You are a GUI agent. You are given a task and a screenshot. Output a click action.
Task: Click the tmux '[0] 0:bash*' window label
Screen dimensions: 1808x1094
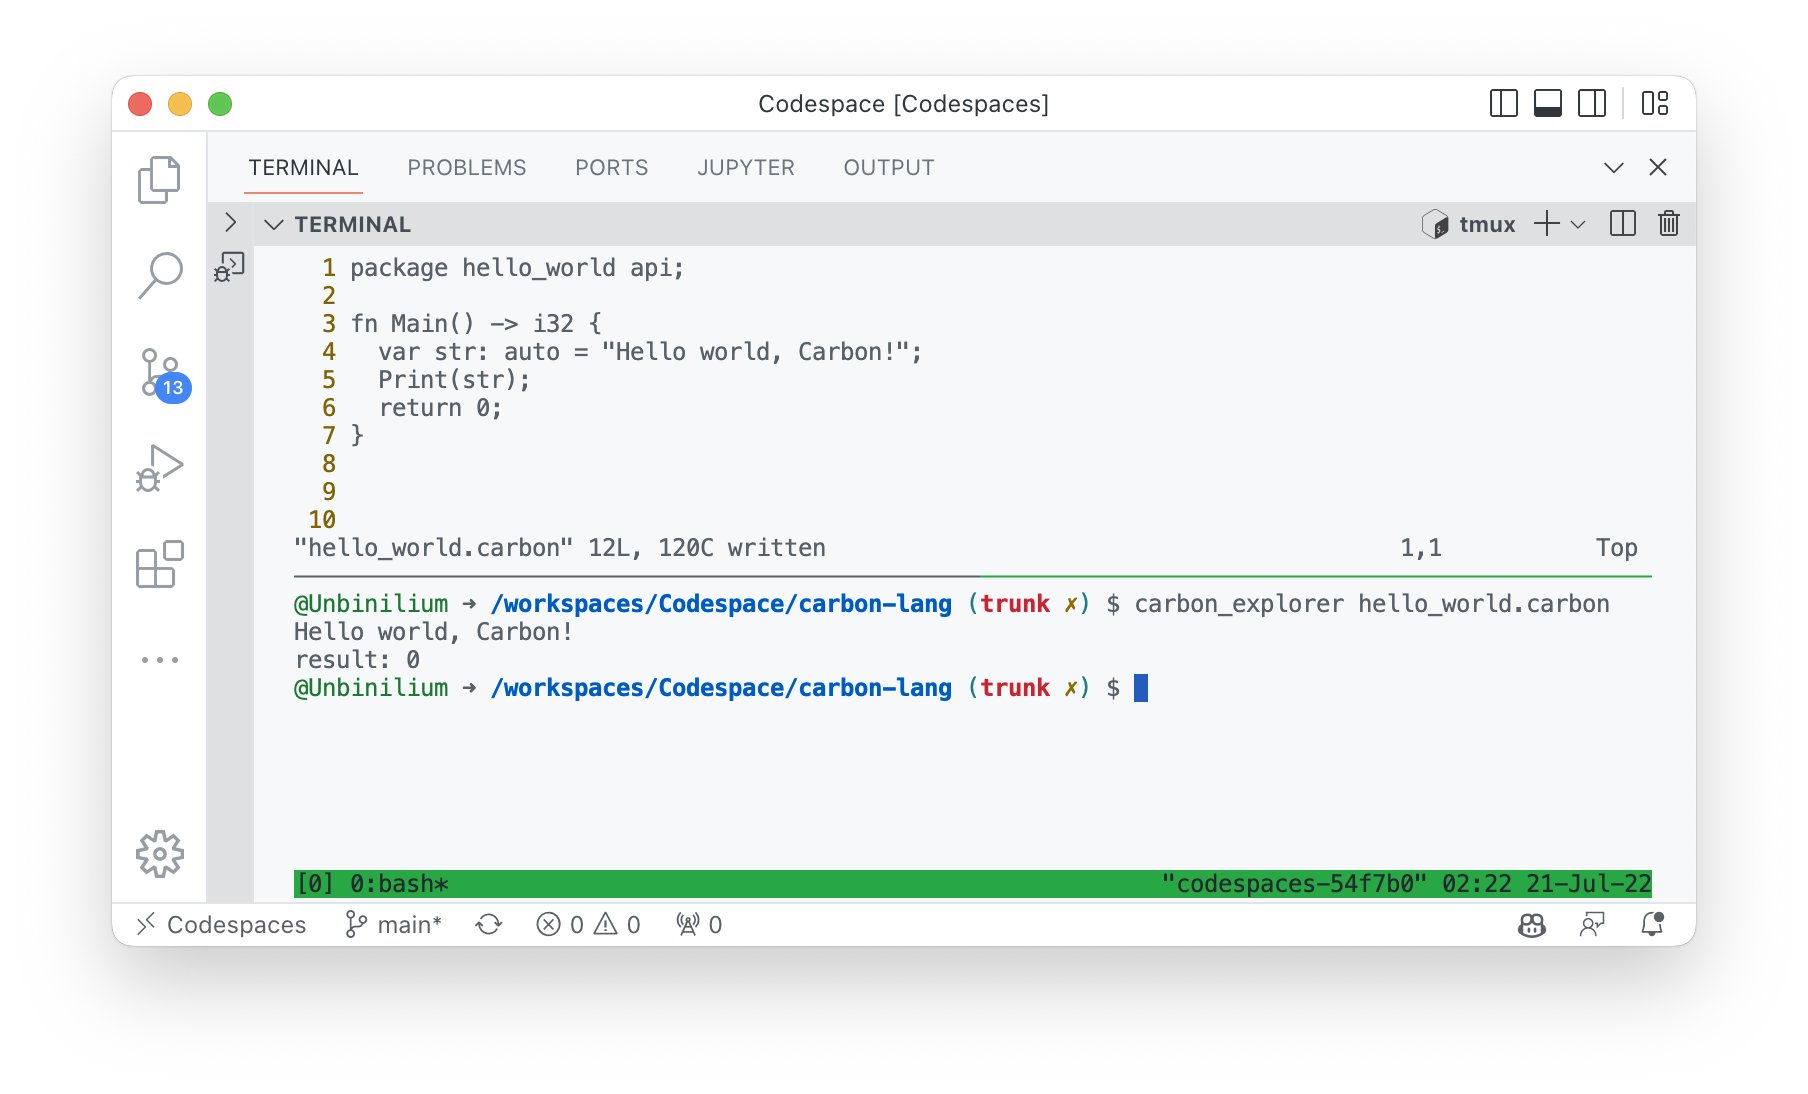(x=372, y=884)
